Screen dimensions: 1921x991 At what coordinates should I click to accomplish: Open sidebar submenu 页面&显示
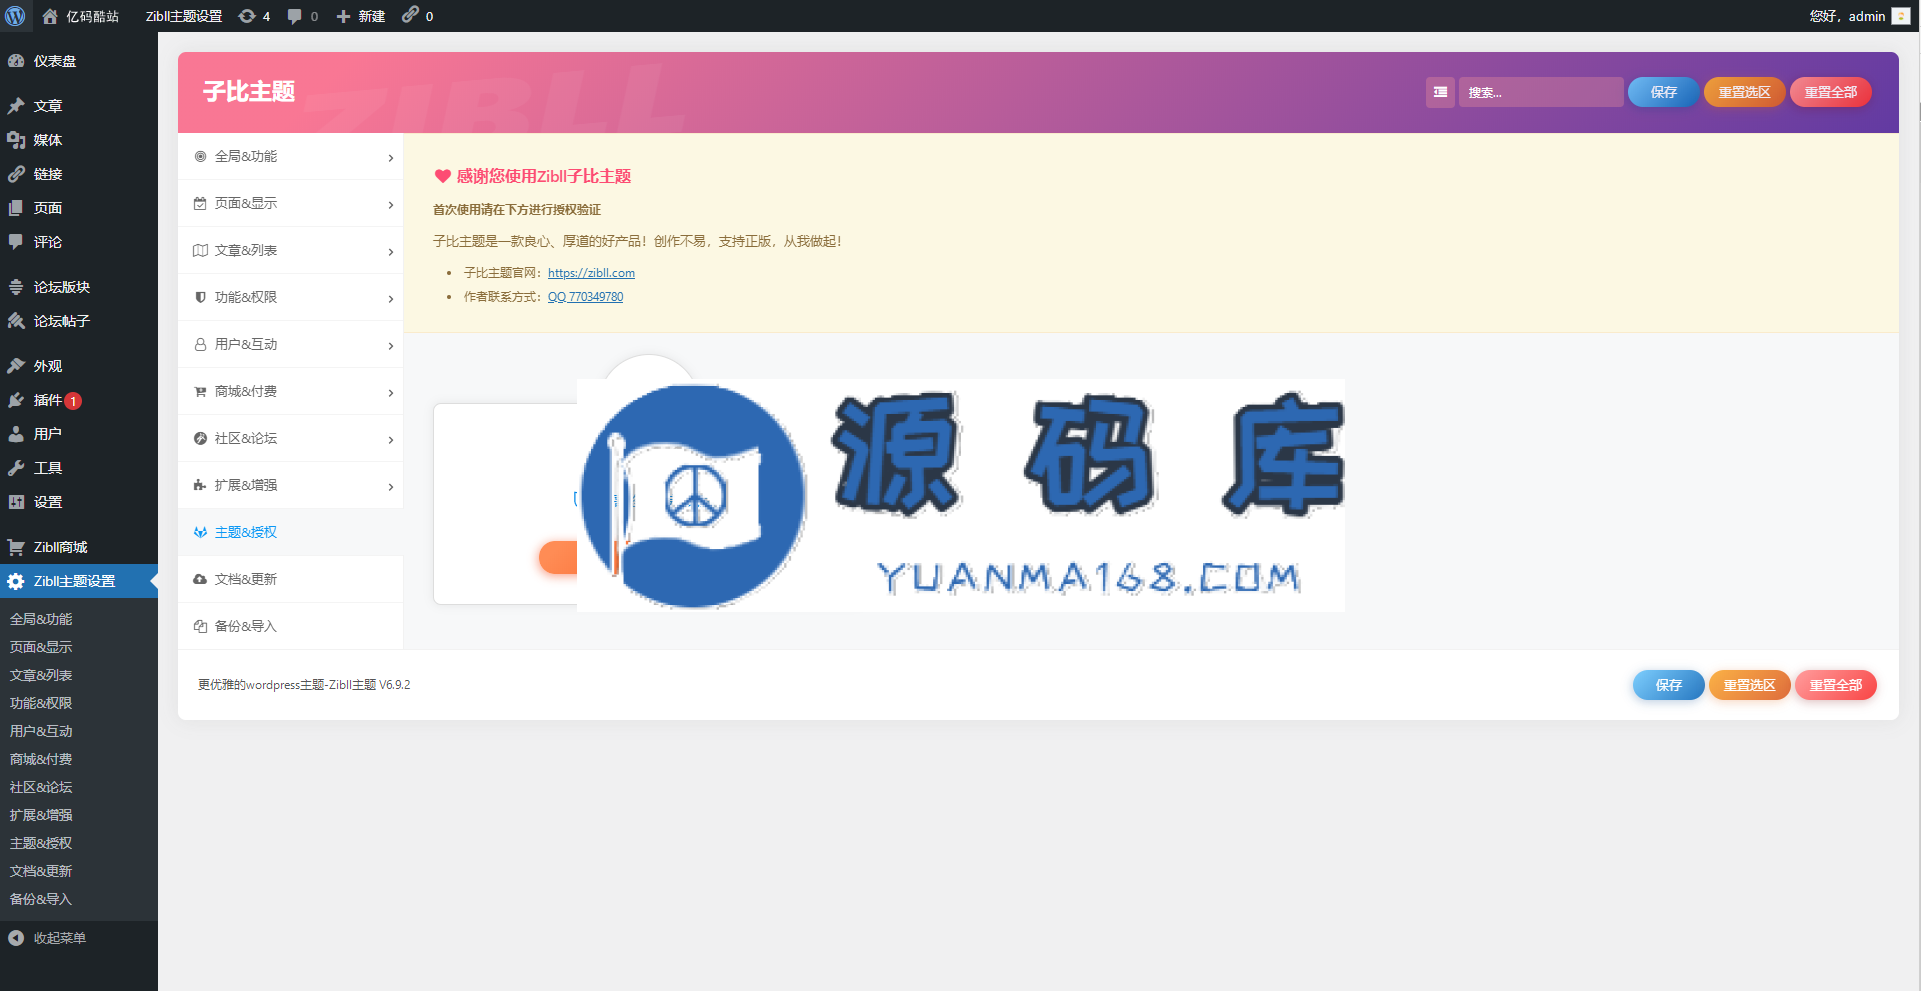(41, 647)
